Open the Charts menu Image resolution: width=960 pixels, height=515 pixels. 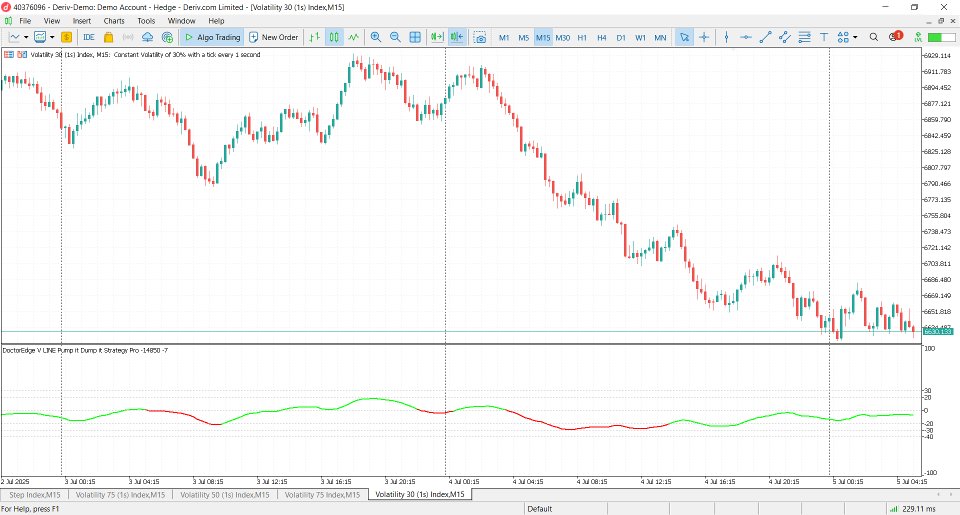click(x=114, y=21)
